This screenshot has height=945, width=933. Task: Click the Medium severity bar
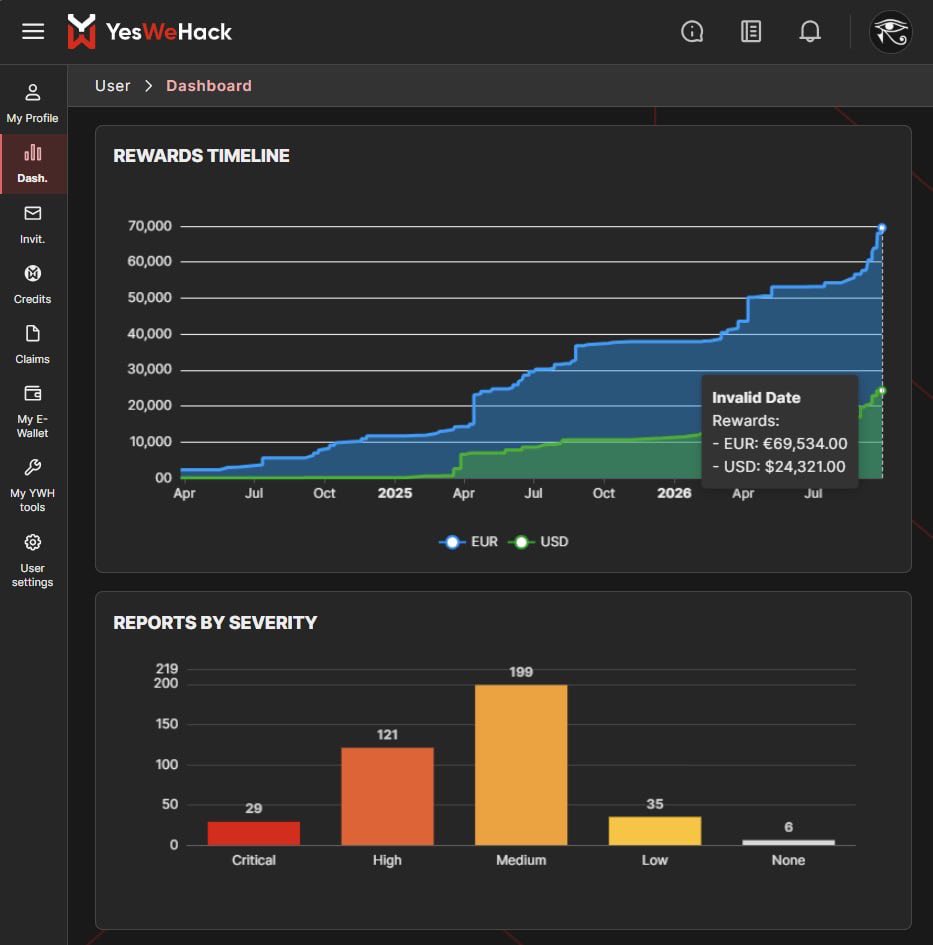click(x=521, y=765)
